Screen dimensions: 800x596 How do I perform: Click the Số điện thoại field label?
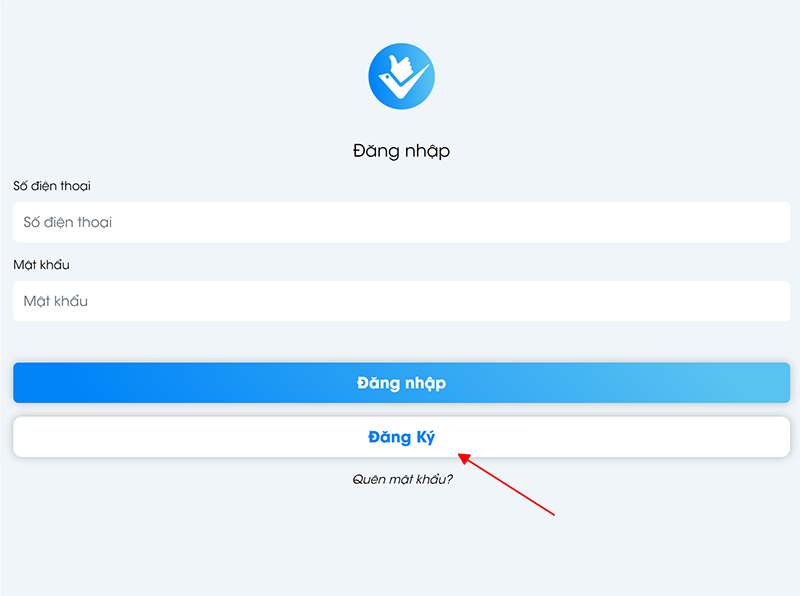tap(52, 186)
